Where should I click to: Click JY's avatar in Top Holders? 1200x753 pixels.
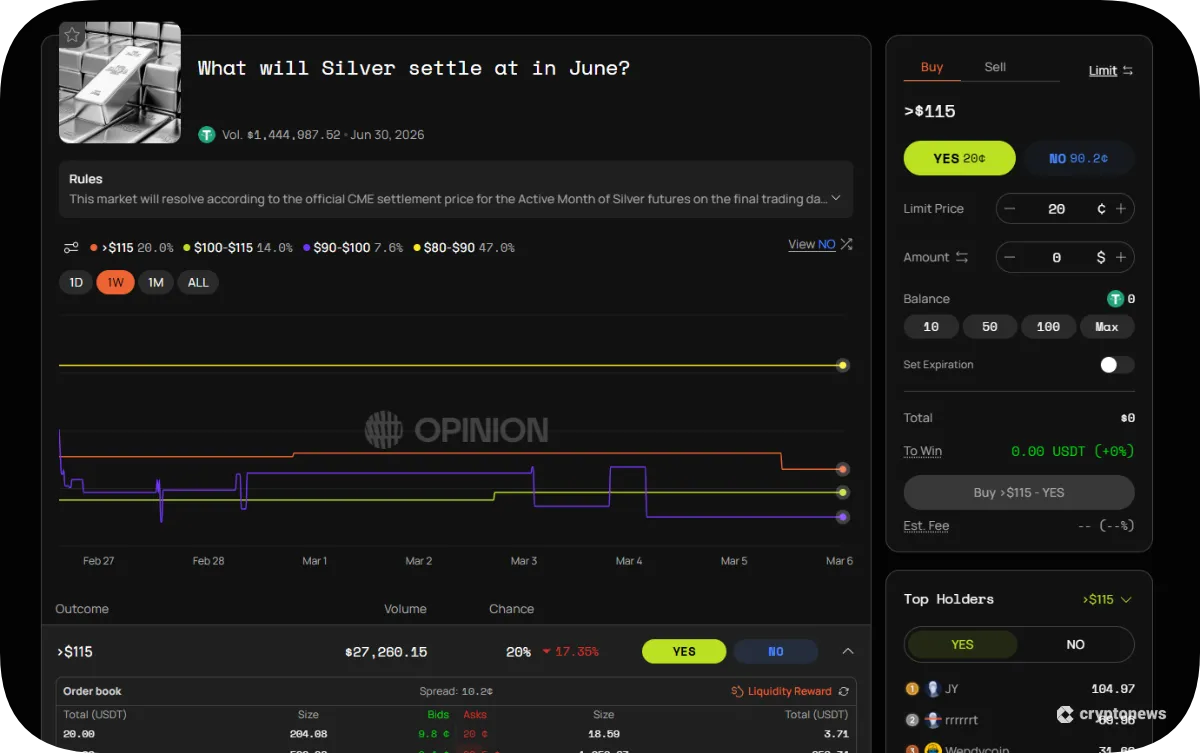click(x=934, y=688)
